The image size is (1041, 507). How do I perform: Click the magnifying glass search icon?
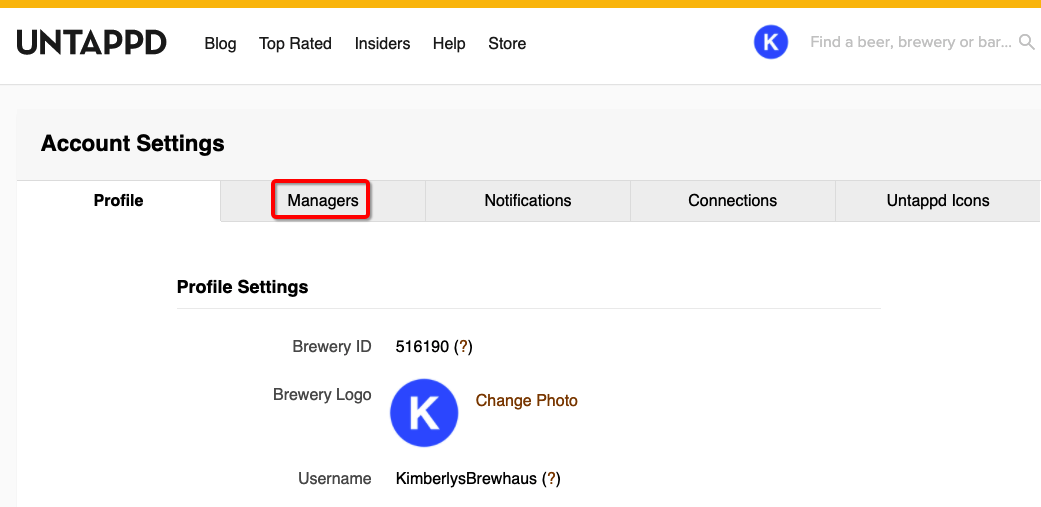1026,43
